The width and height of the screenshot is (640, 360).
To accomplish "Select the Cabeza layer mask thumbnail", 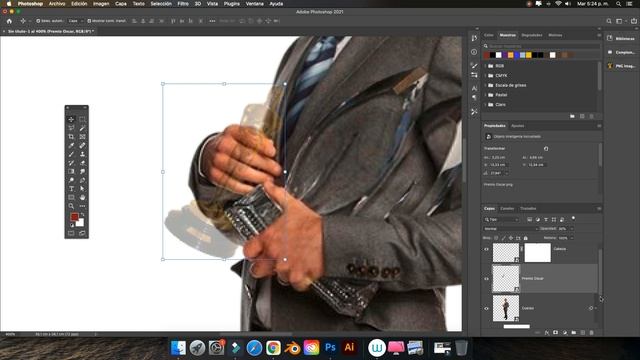I will coord(537,252).
